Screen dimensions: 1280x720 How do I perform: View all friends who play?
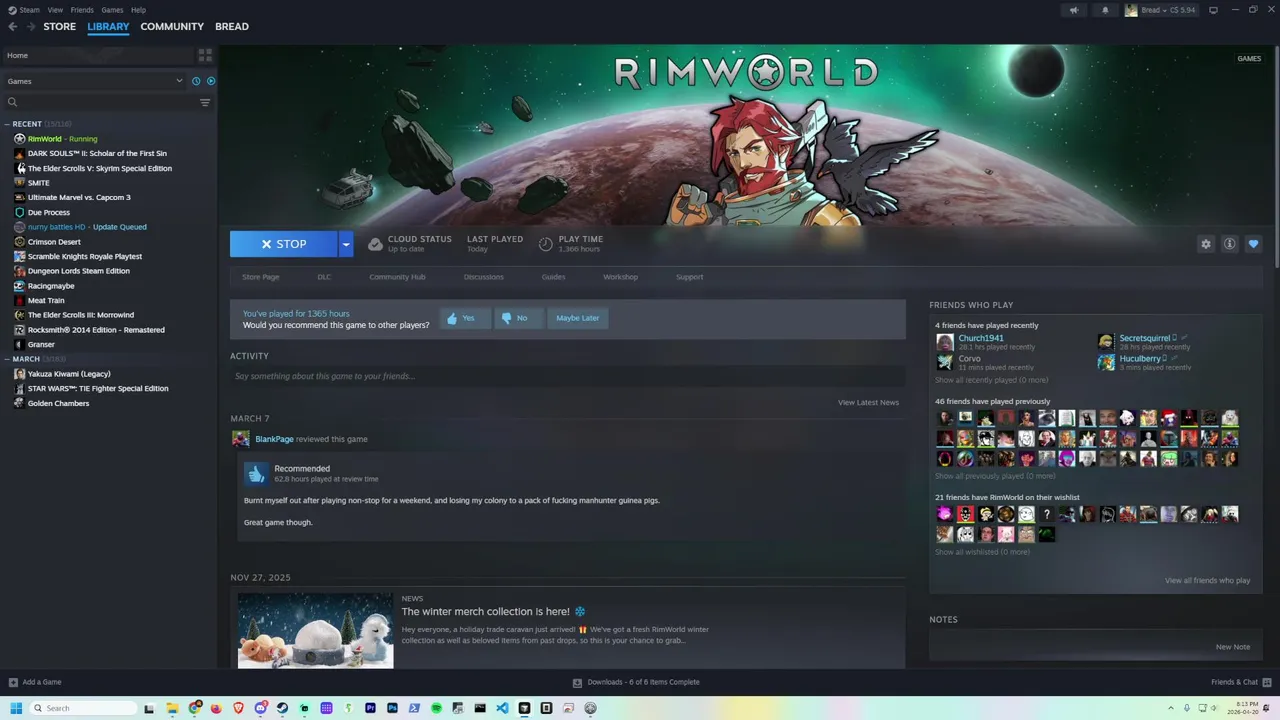tap(1207, 581)
